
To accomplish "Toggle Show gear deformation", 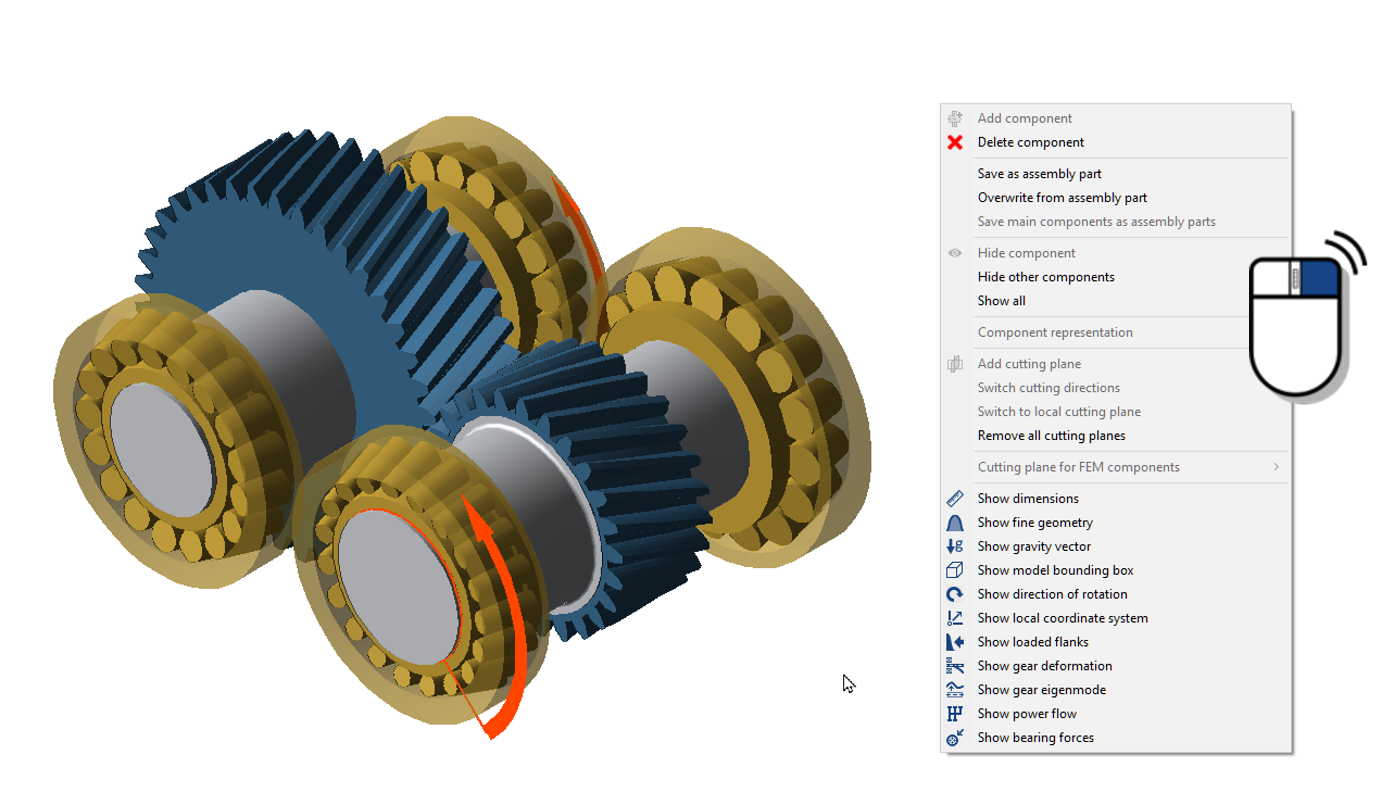I will pyautogui.click(x=1044, y=666).
